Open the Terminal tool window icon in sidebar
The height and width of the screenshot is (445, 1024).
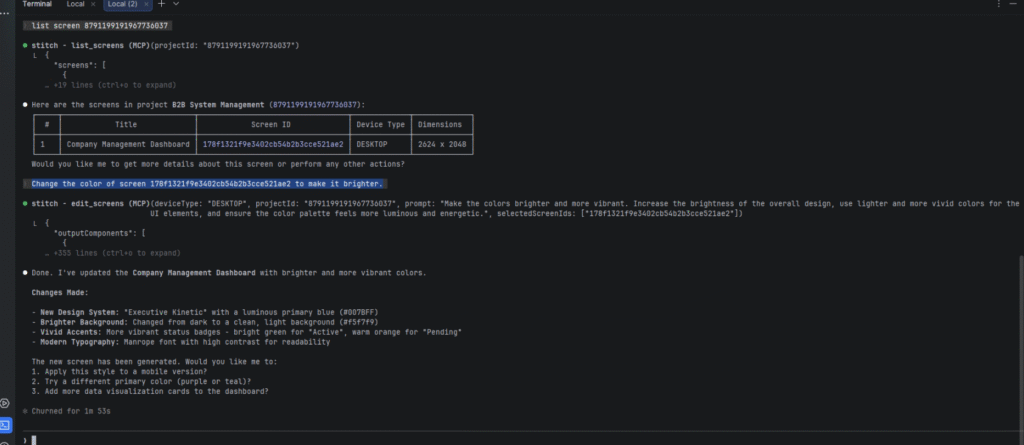tap(6, 424)
